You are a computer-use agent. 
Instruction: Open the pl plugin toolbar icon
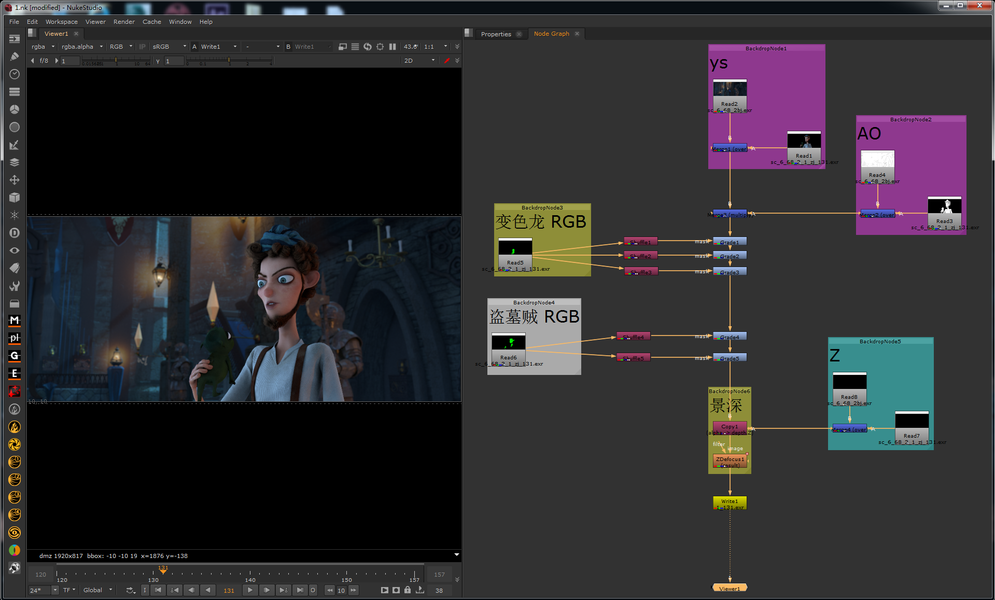pos(14,338)
